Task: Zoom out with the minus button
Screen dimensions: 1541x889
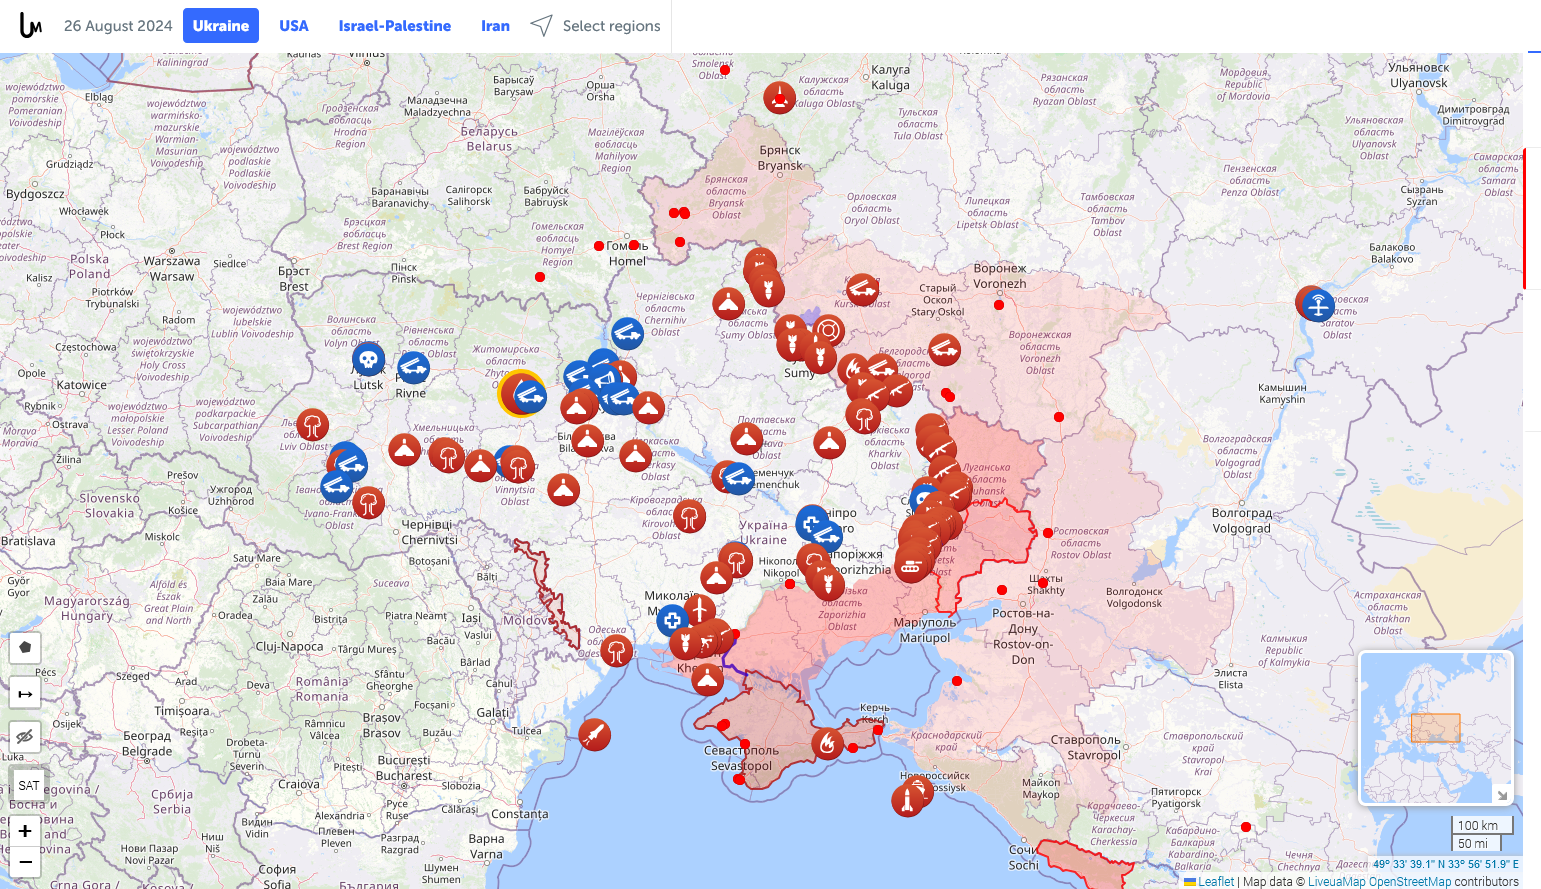Action: pyautogui.click(x=25, y=862)
